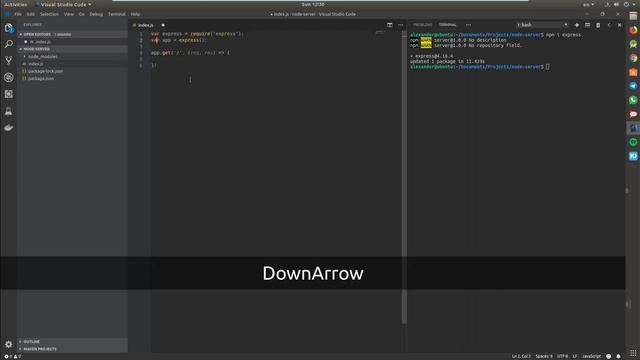Image resolution: width=640 pixels, height=360 pixels.
Task: Open WhatsApp from the Ubuntu dock
Action: click(633, 100)
